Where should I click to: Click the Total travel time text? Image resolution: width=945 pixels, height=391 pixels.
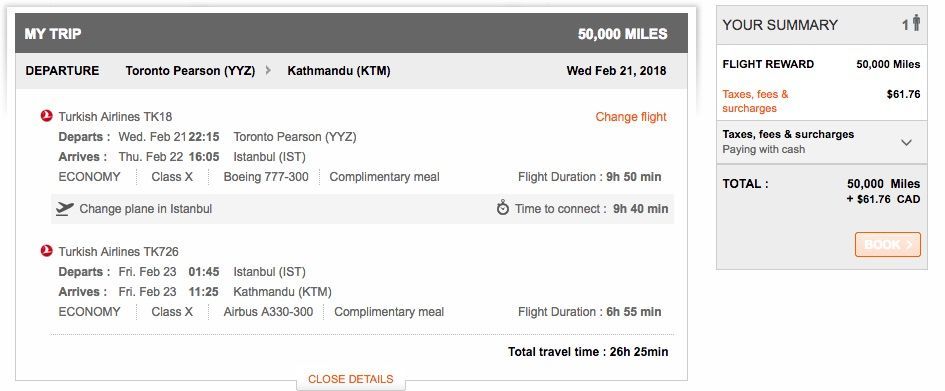click(x=588, y=352)
